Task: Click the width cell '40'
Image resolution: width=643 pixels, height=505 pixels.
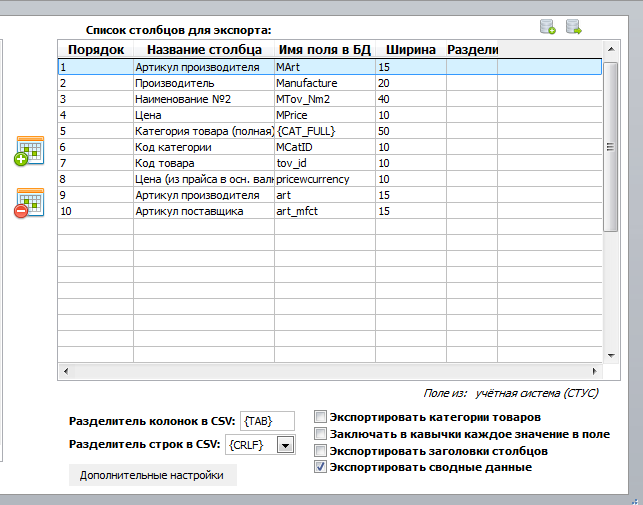Action: [x=411, y=99]
